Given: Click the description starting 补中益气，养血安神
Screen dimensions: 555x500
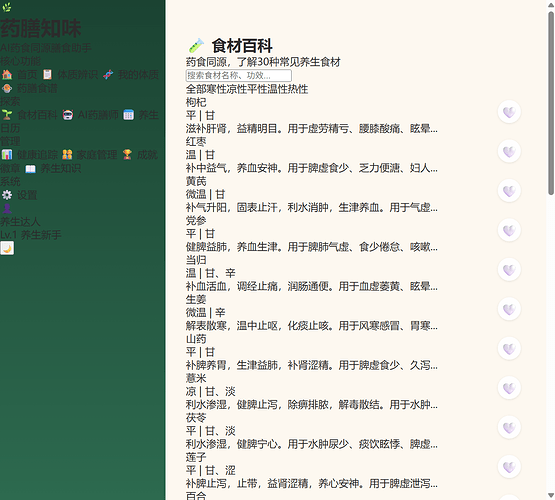Looking at the screenshot, I should [312, 168].
